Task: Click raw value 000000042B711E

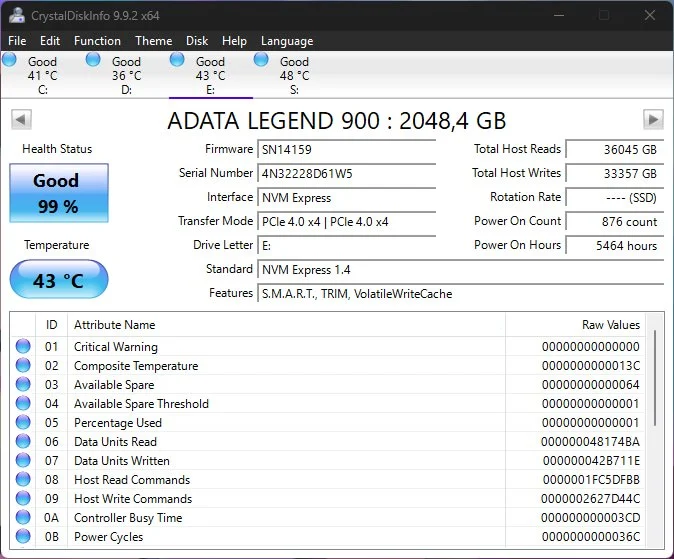Action: pos(591,461)
